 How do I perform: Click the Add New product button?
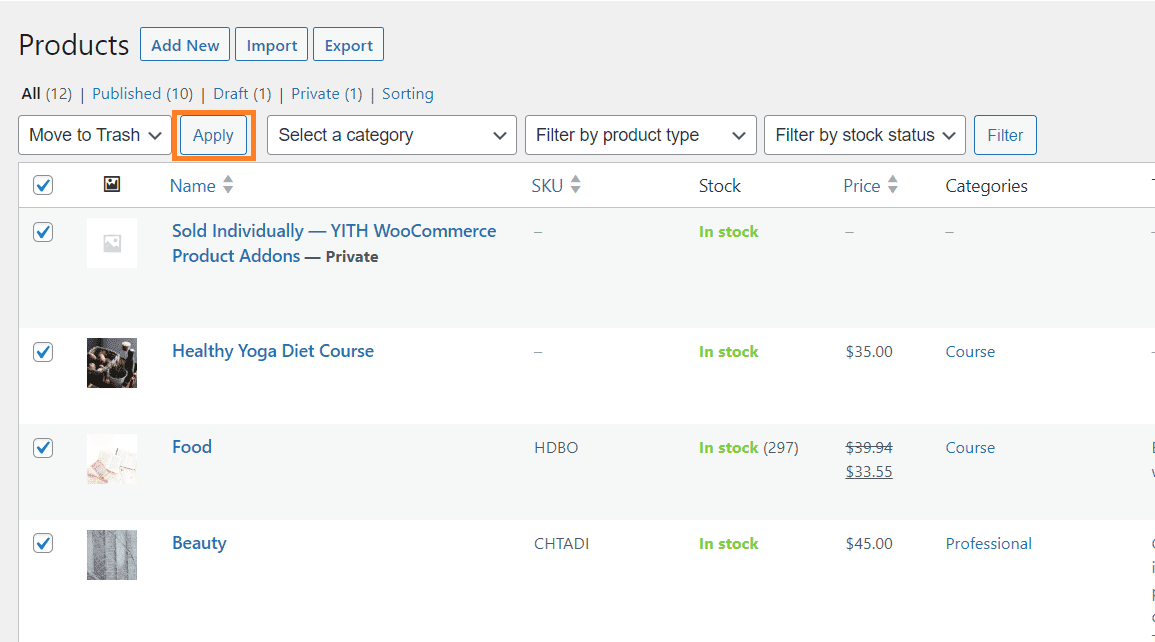[x=185, y=45]
